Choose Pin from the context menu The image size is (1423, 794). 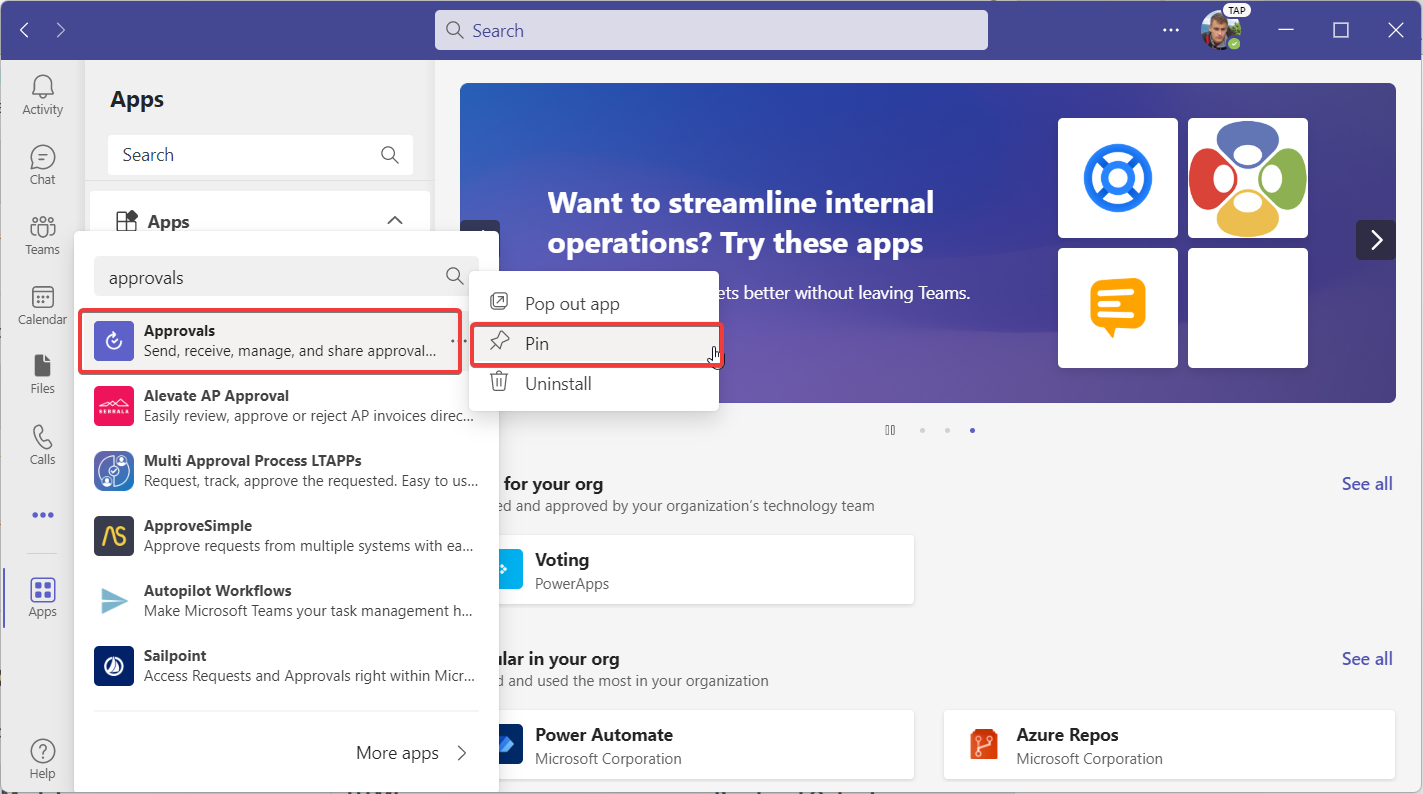click(594, 343)
